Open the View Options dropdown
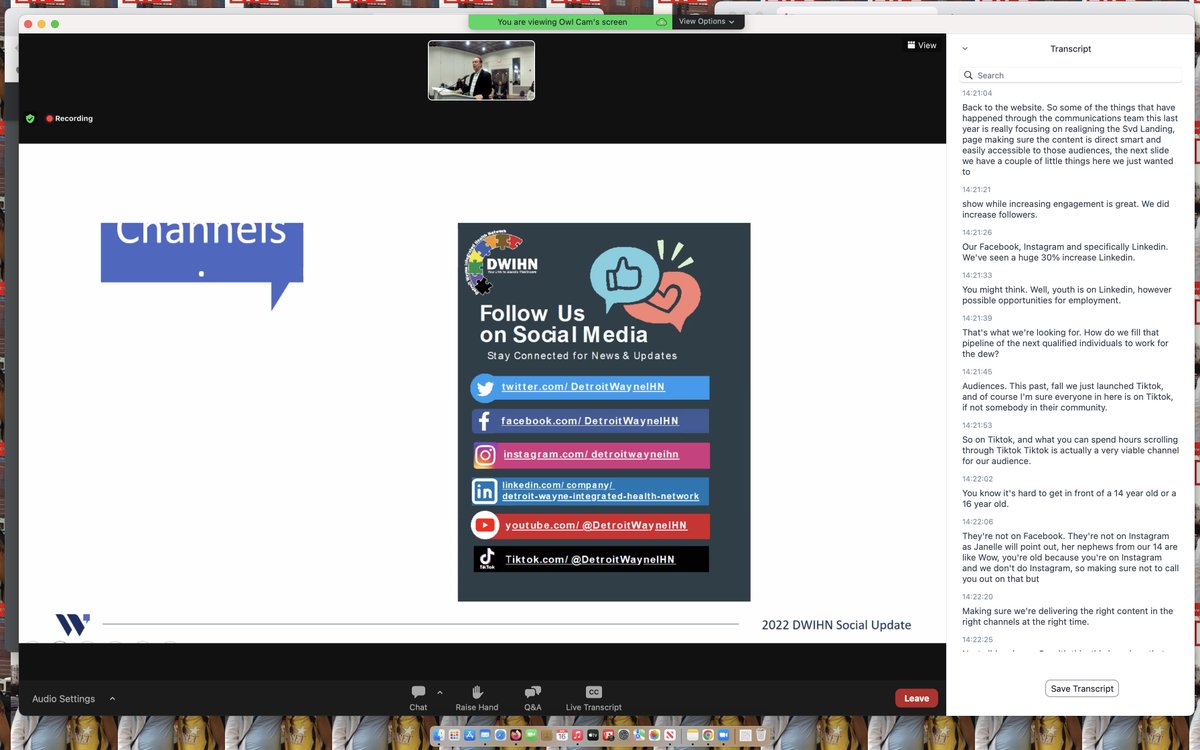The width and height of the screenshot is (1200, 750). coord(708,21)
